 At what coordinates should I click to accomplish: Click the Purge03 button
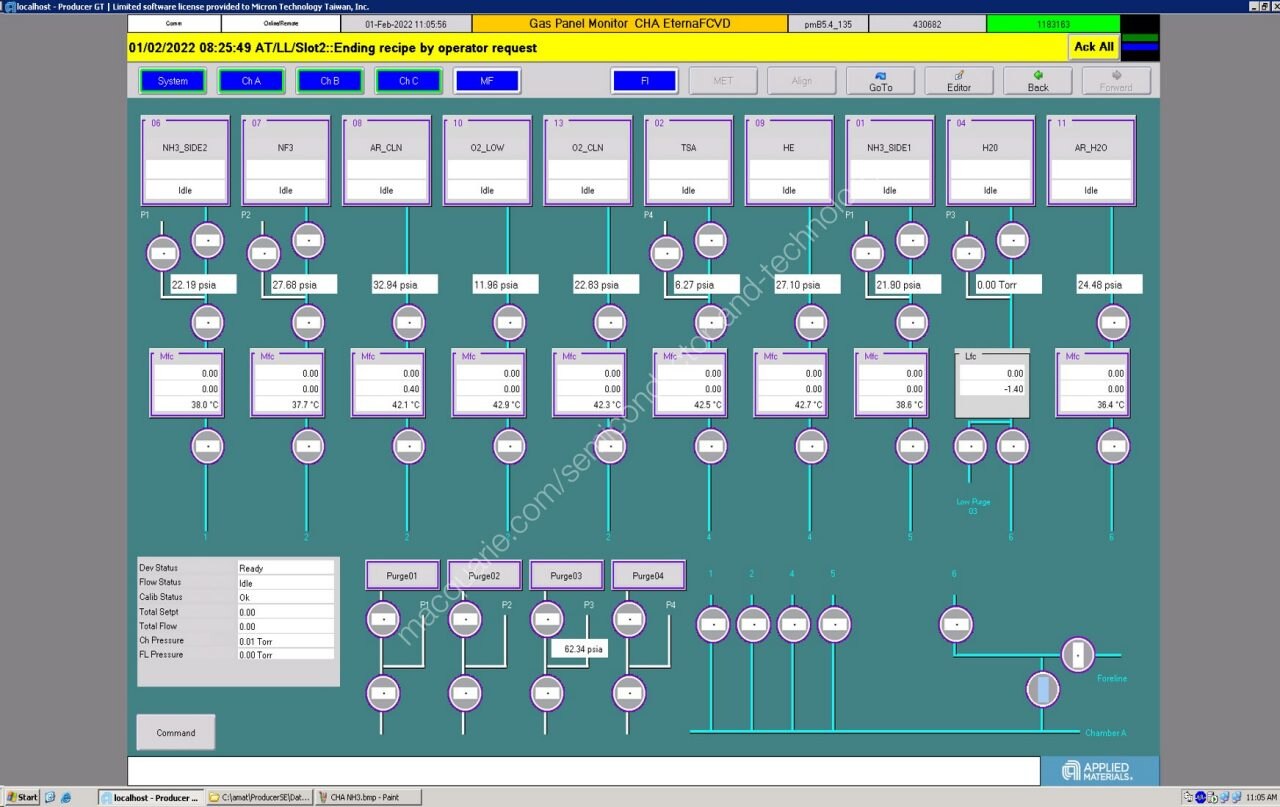point(566,575)
